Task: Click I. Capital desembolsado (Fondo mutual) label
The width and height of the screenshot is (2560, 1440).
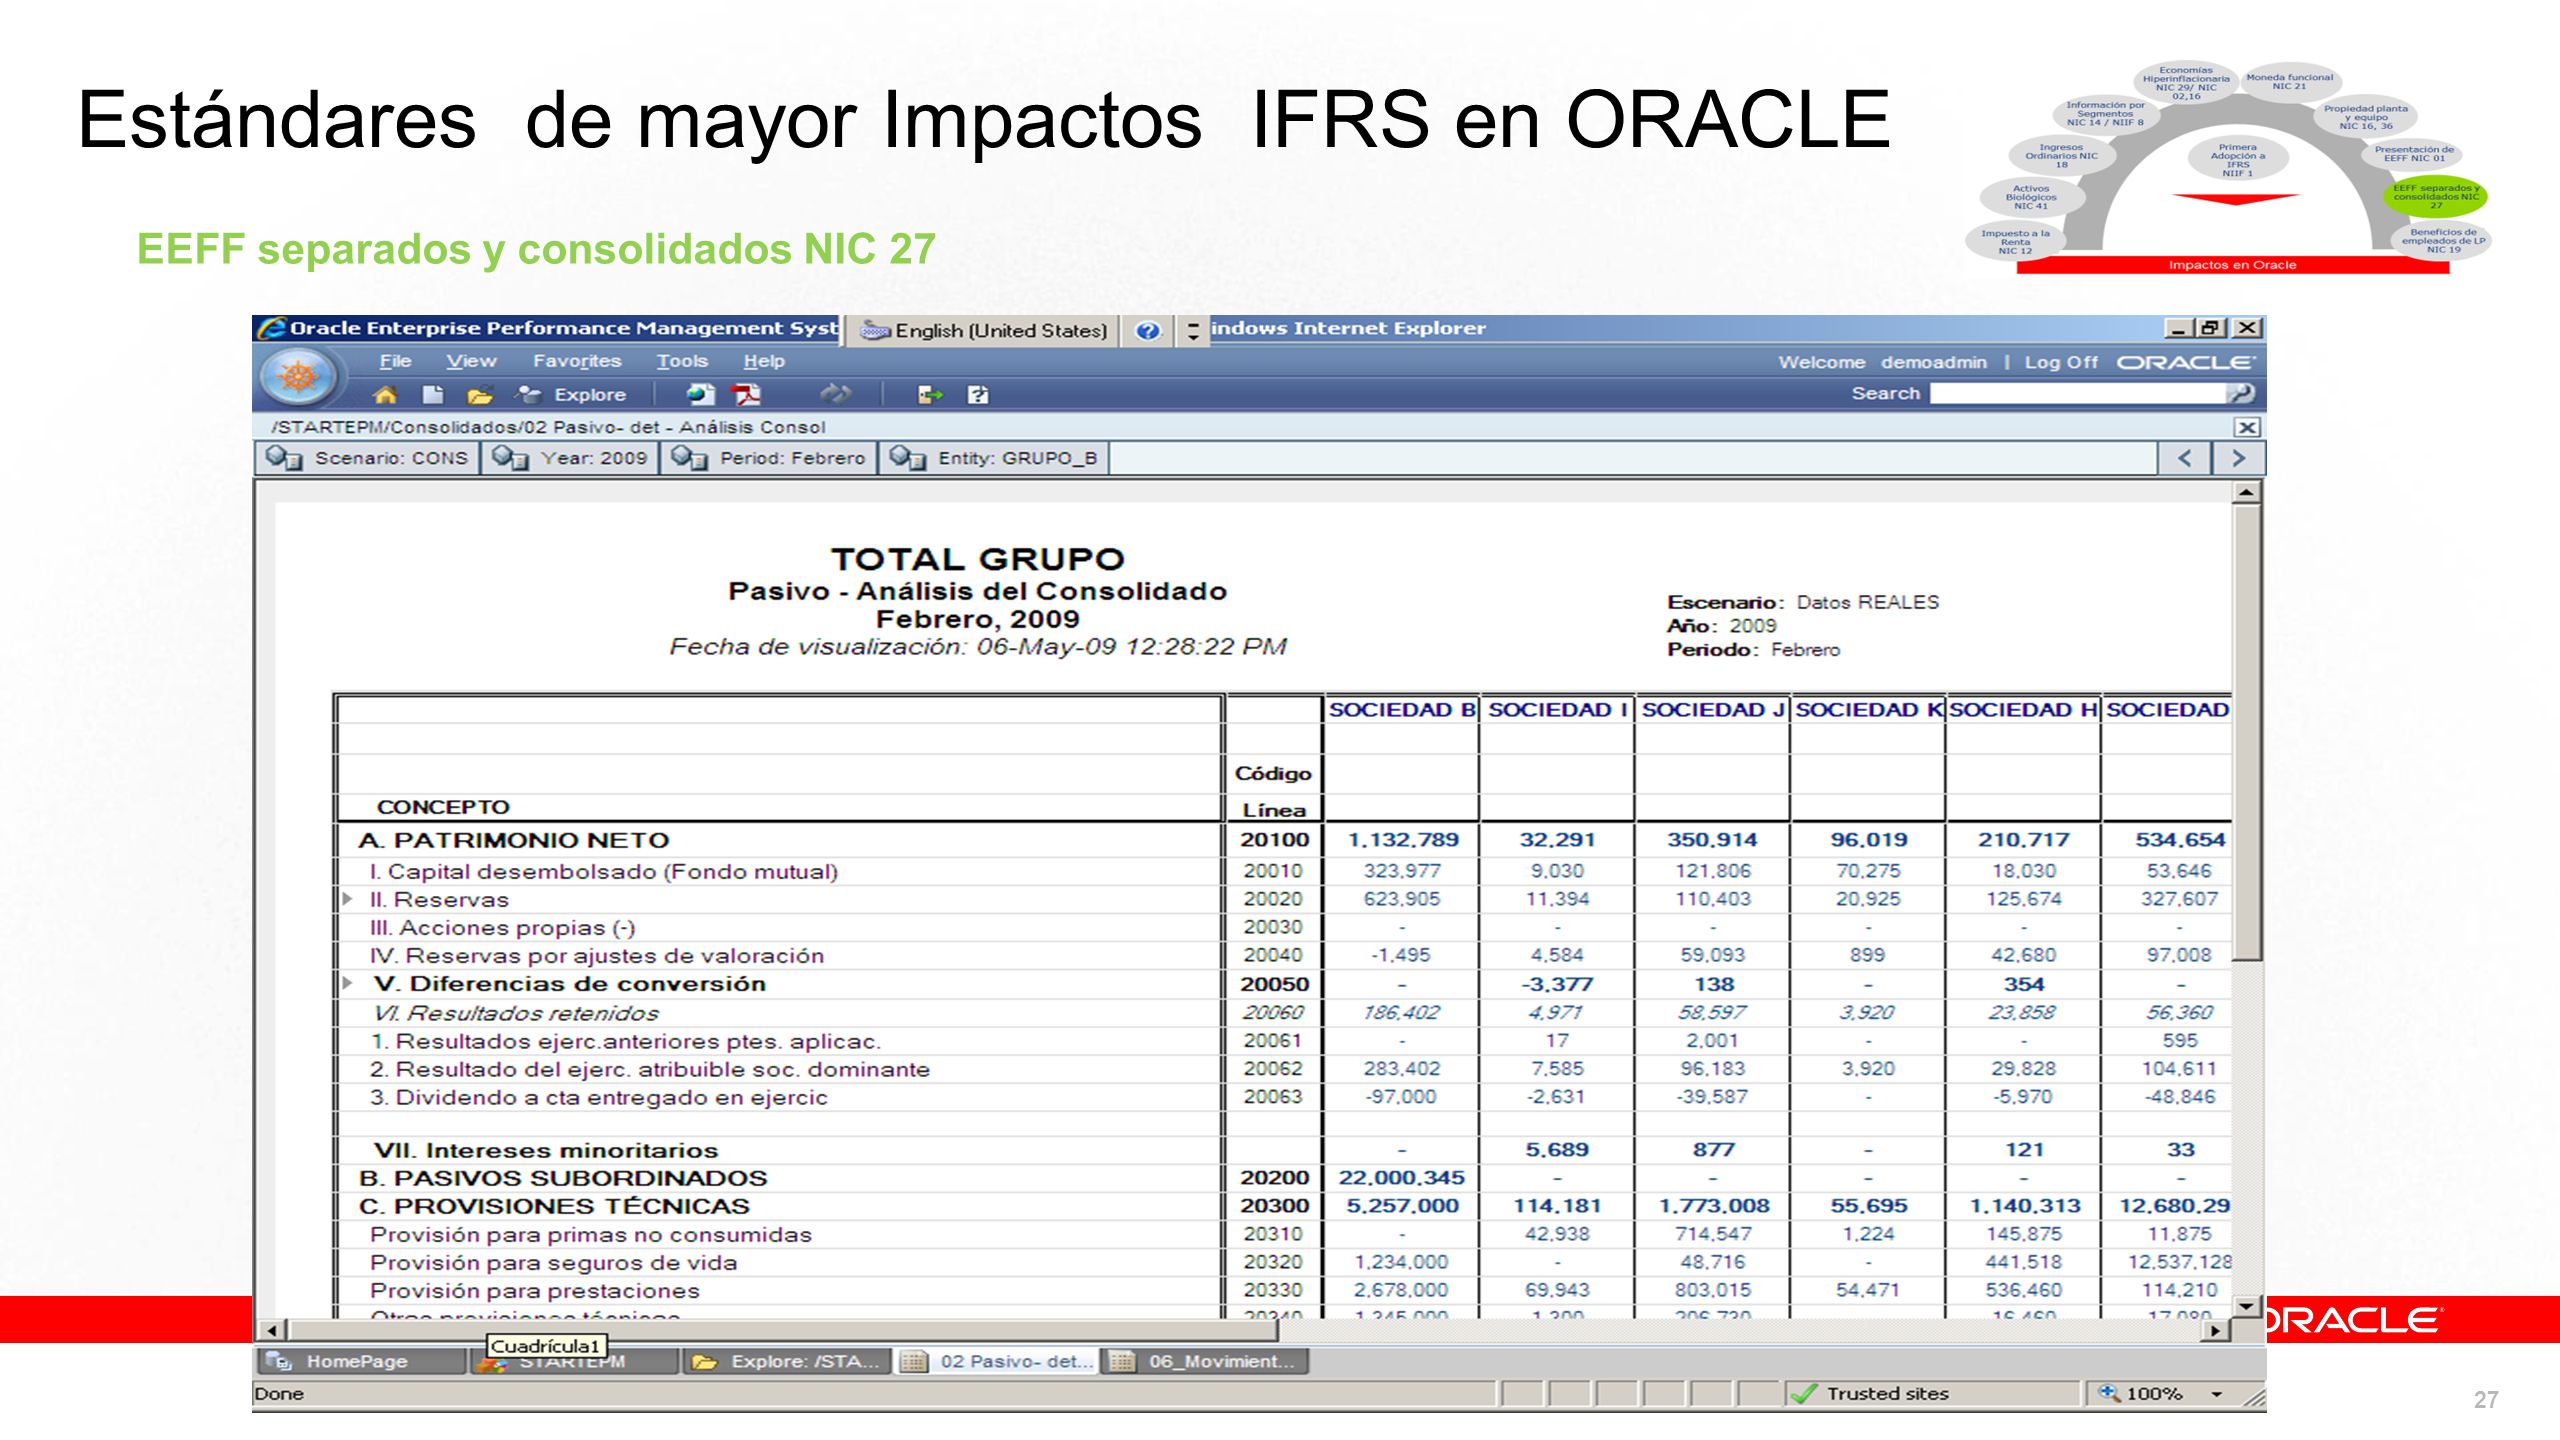Action: pos(603,871)
